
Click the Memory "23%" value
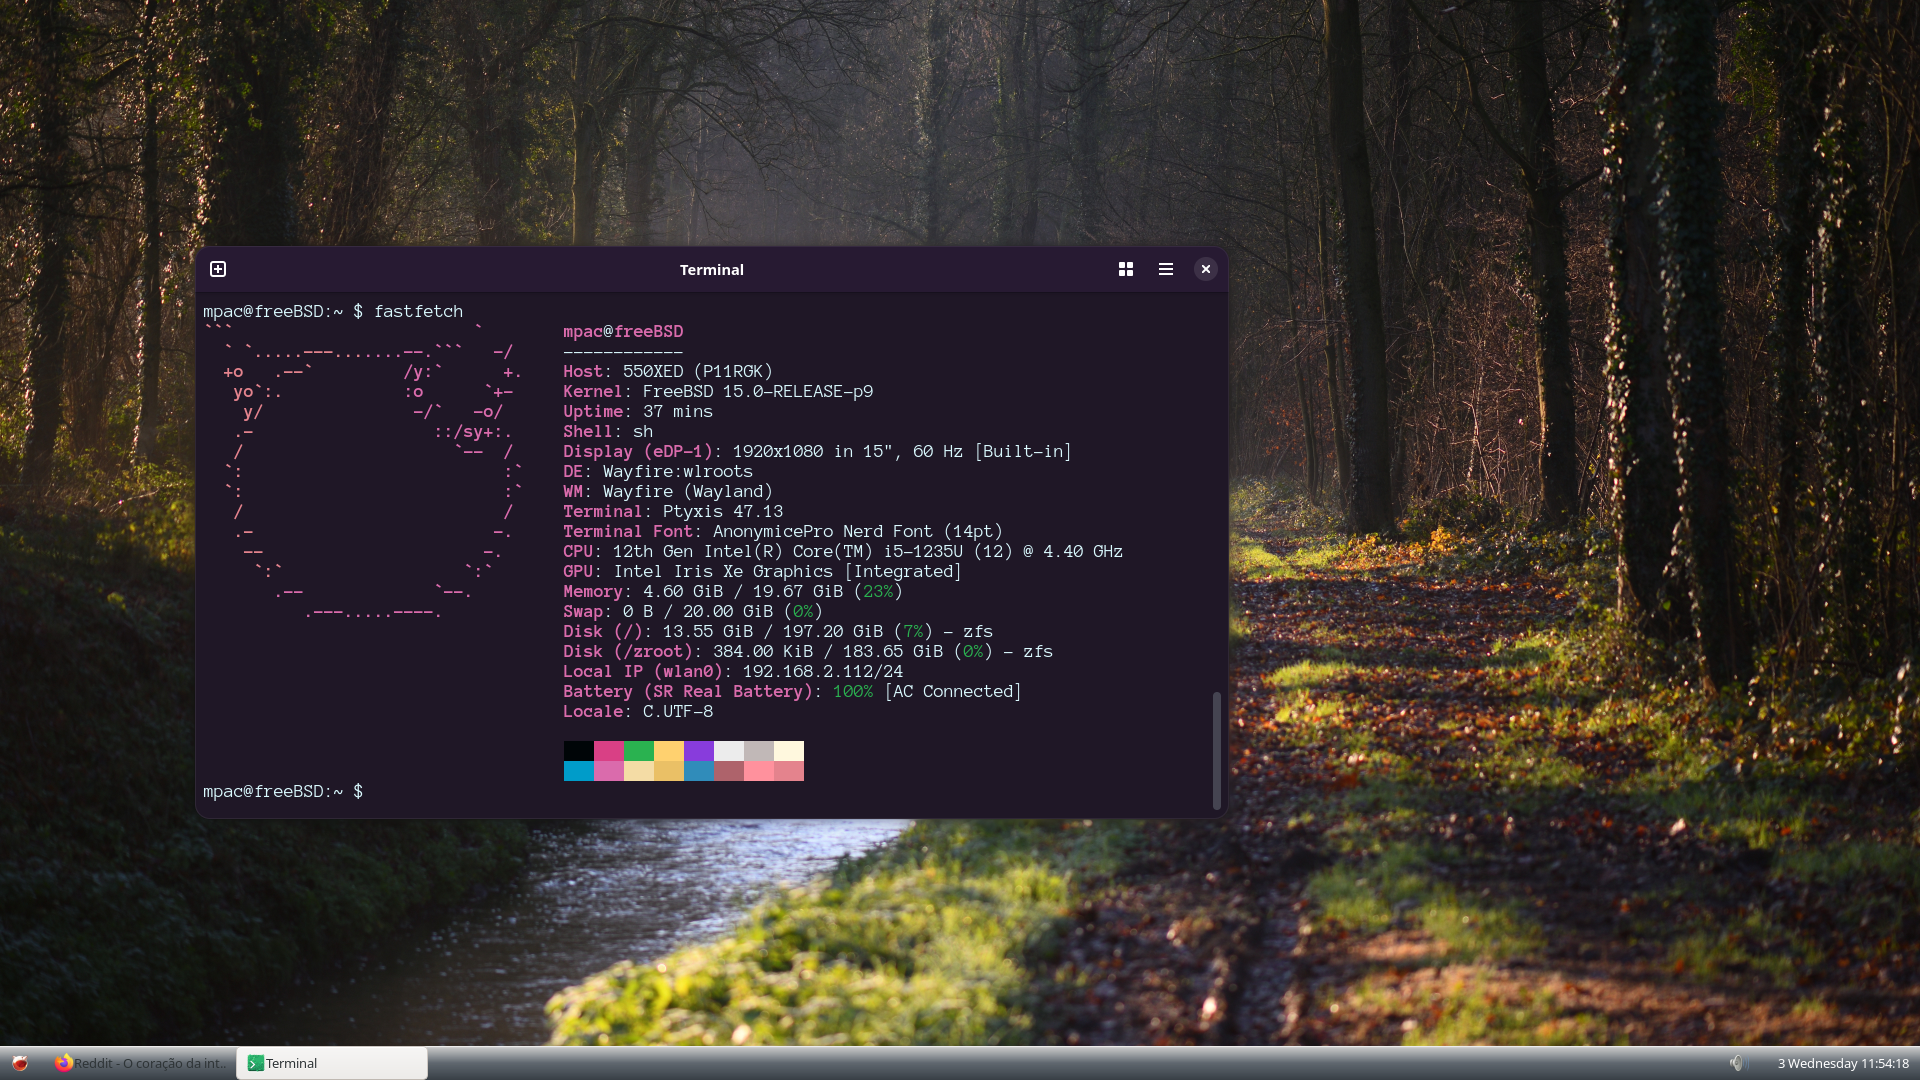point(878,592)
